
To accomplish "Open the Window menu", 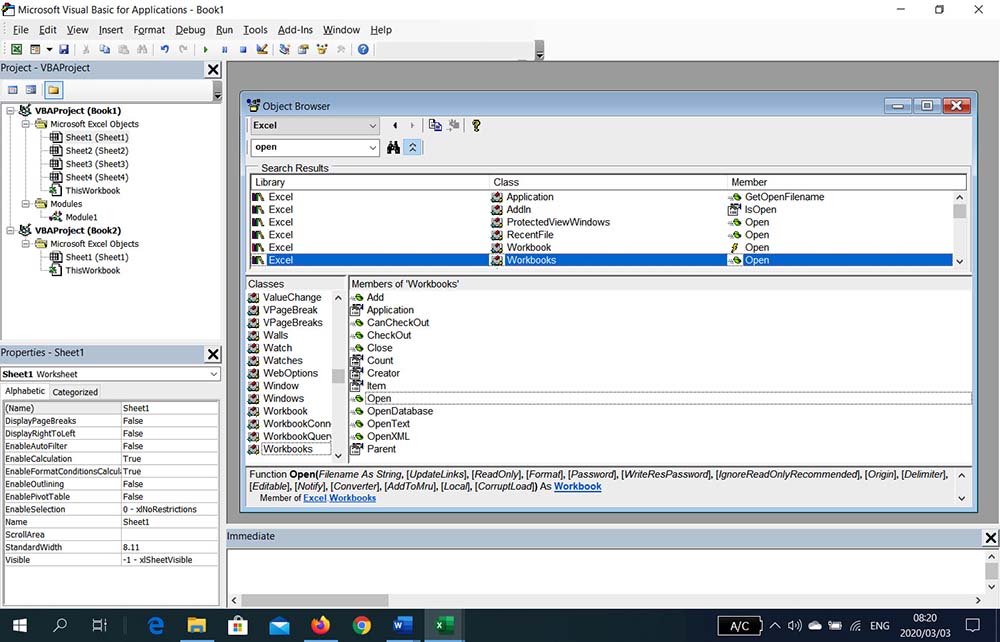I will point(341,30).
